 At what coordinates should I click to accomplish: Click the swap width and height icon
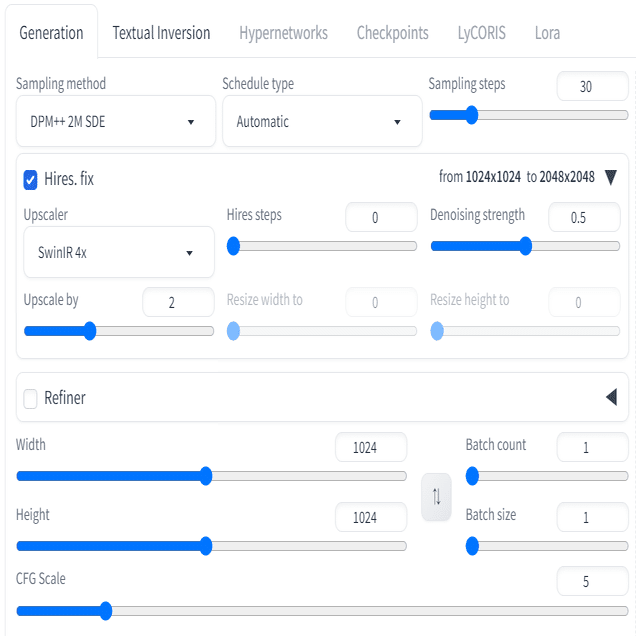pyautogui.click(x=436, y=496)
